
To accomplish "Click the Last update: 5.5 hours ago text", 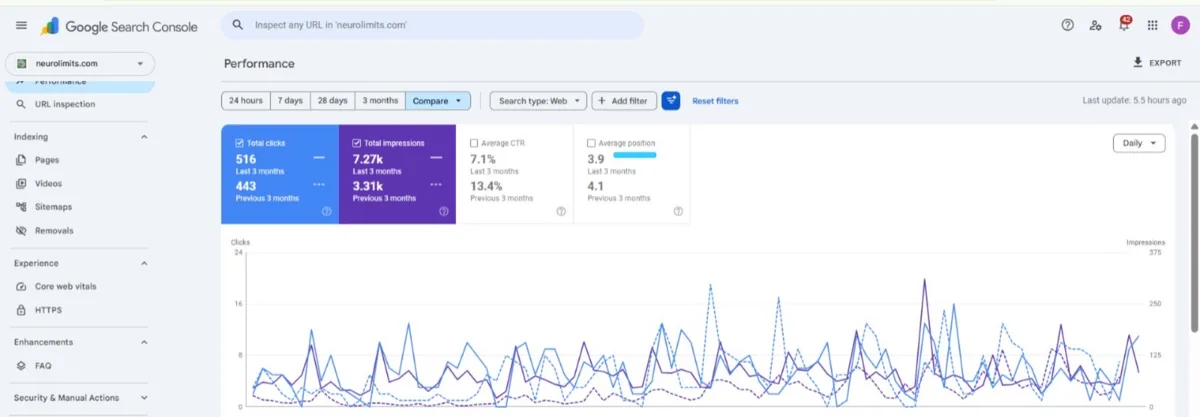I will point(1132,101).
